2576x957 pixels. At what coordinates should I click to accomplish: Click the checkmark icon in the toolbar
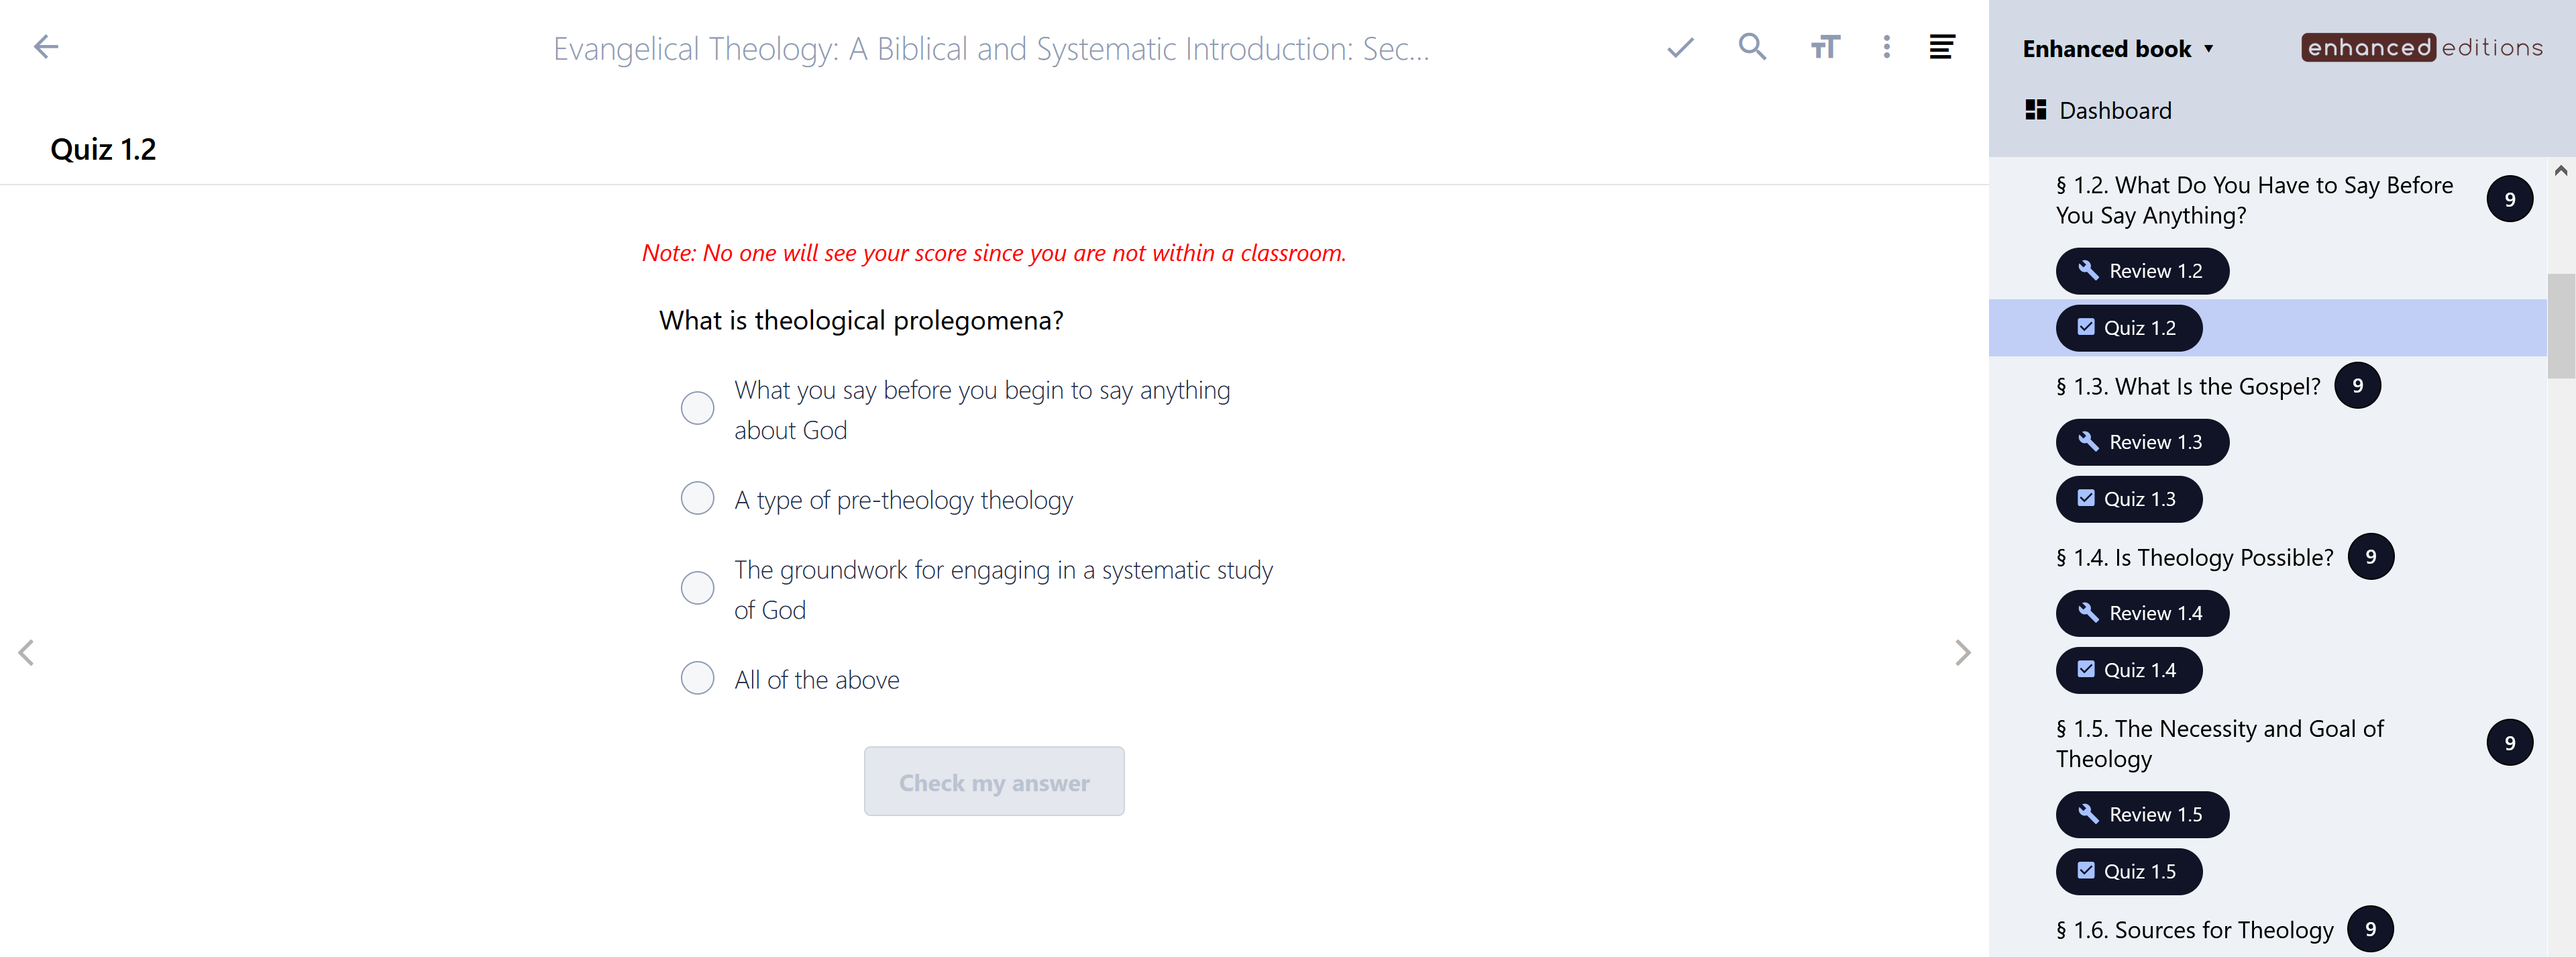pyautogui.click(x=1680, y=47)
